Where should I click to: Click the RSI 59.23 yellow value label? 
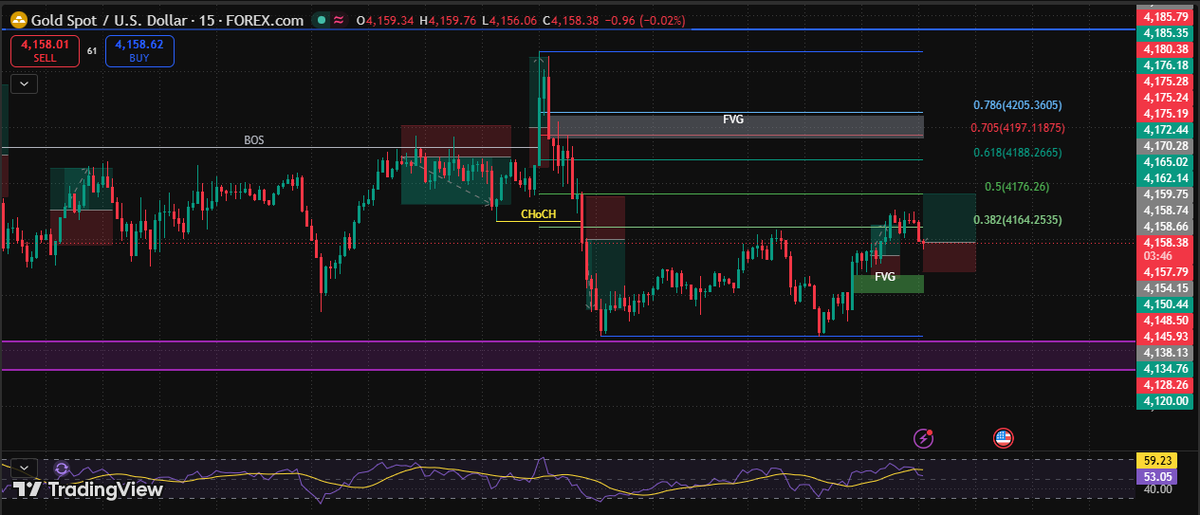coord(1156,460)
